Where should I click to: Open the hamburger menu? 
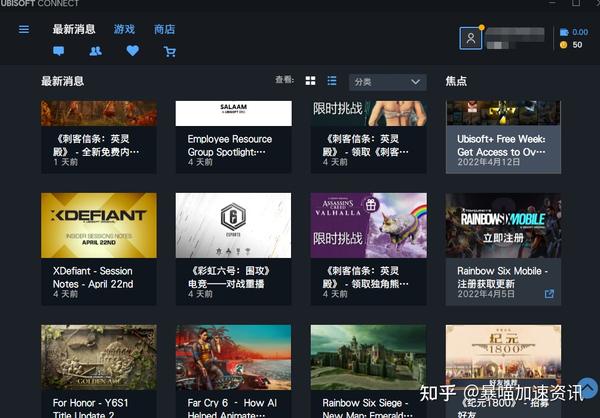24,29
